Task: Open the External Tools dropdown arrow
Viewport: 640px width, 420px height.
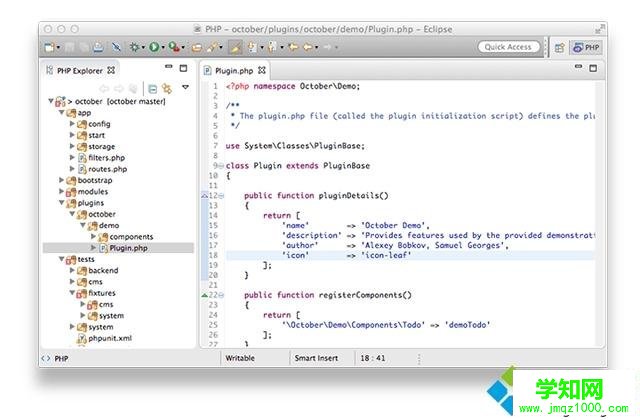Action: 183,48
